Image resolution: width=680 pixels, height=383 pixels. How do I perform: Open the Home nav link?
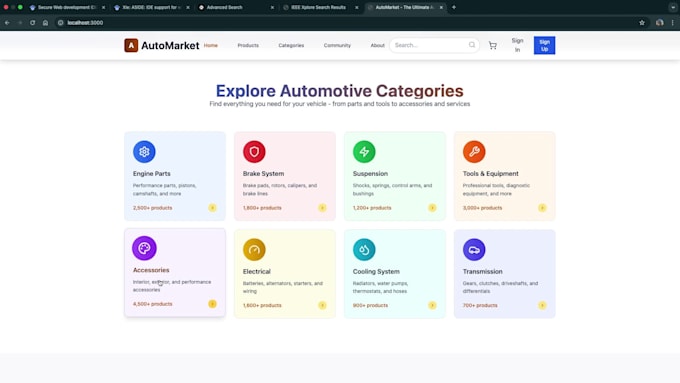pos(211,45)
